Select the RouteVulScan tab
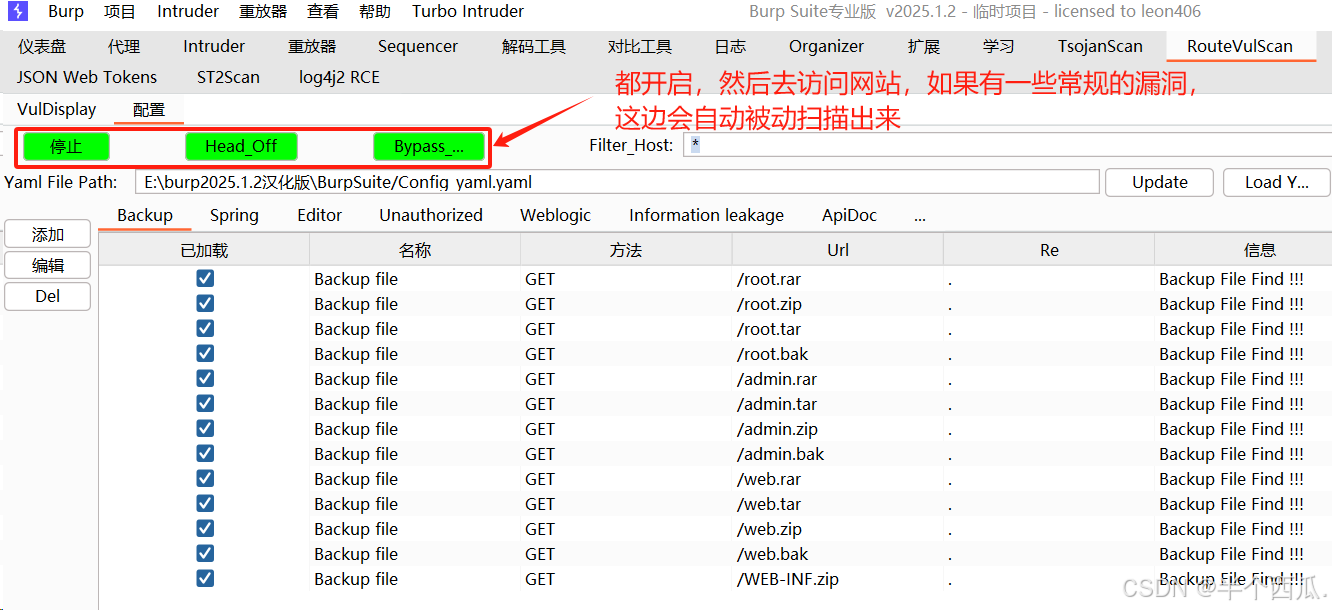 [1240, 46]
